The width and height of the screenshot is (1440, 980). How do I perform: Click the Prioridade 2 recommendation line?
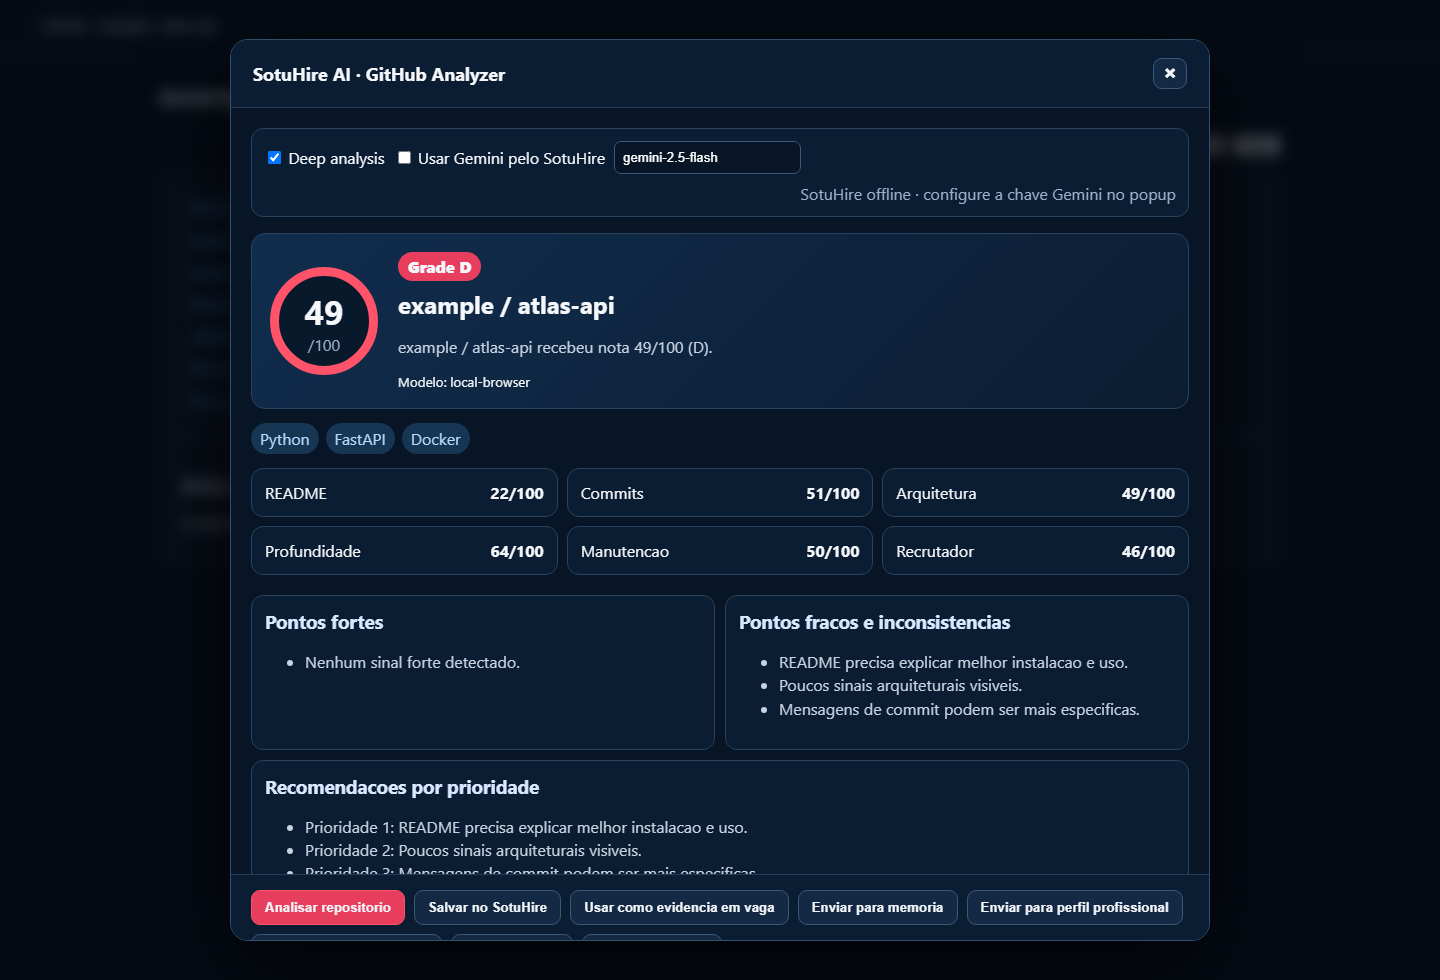[x=473, y=850]
